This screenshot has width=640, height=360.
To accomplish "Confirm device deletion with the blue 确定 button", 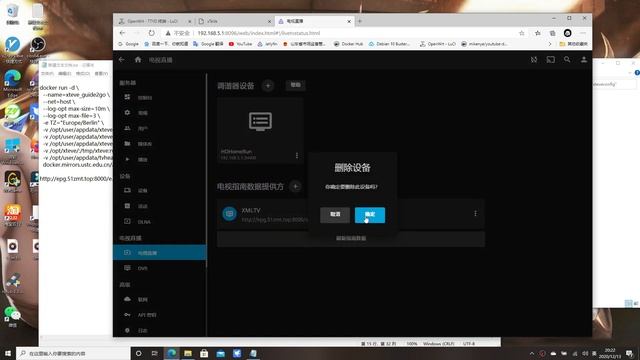I will click(x=370, y=215).
